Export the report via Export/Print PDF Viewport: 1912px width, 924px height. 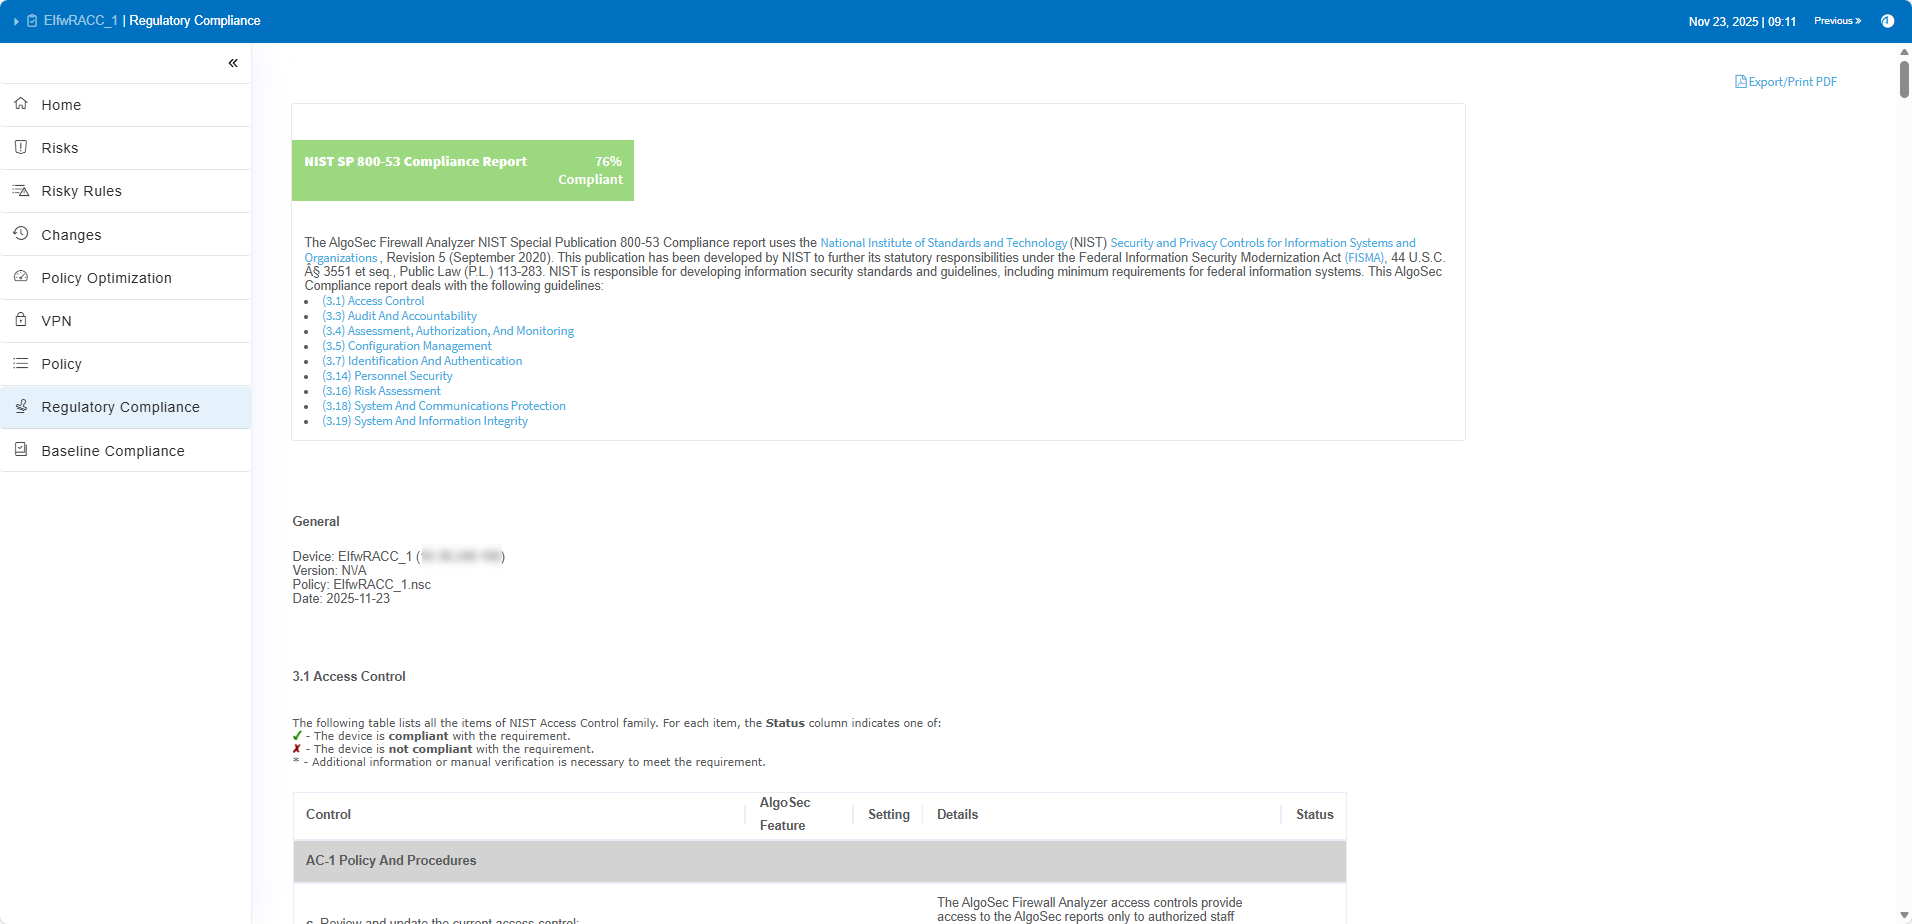[x=1786, y=82]
